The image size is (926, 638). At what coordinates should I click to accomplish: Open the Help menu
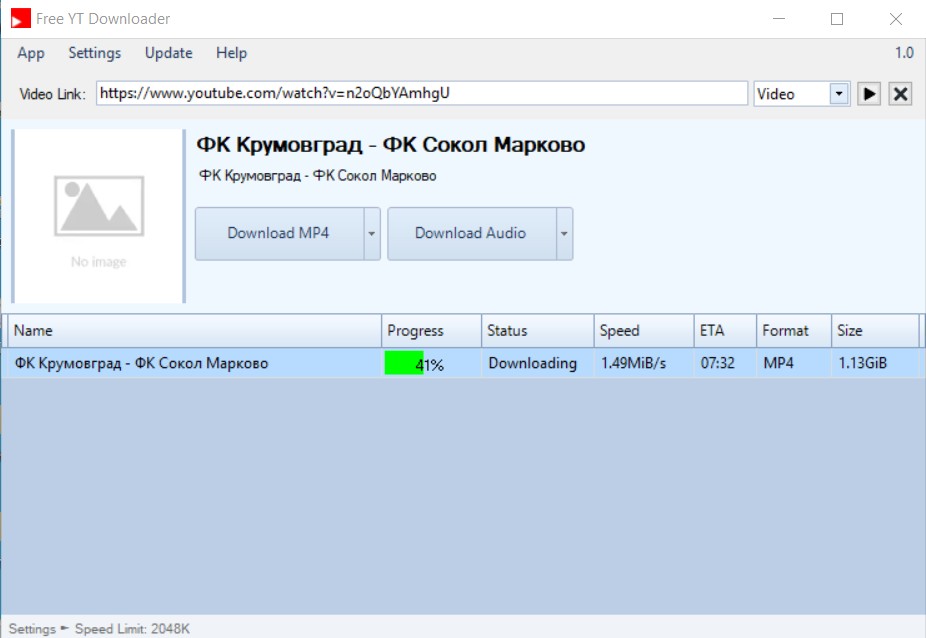231,53
